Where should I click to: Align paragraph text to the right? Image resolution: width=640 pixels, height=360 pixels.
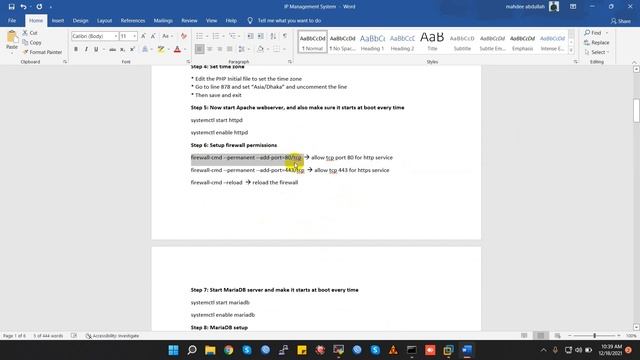pos(220,49)
